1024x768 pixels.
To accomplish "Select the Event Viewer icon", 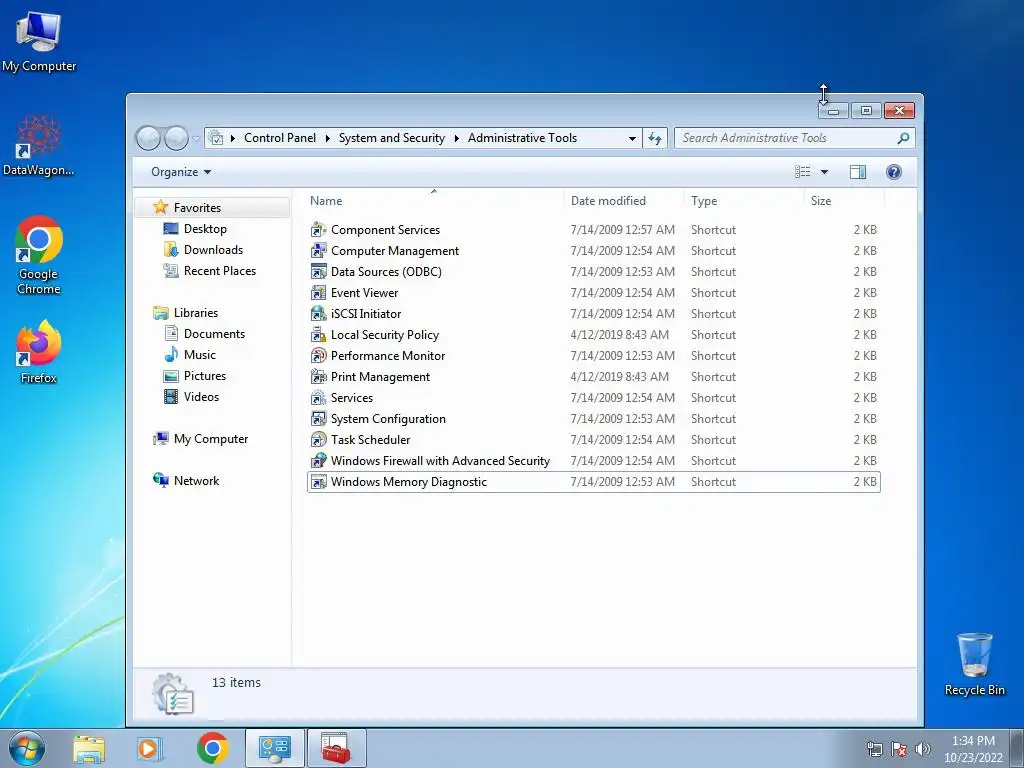I will [318, 293].
